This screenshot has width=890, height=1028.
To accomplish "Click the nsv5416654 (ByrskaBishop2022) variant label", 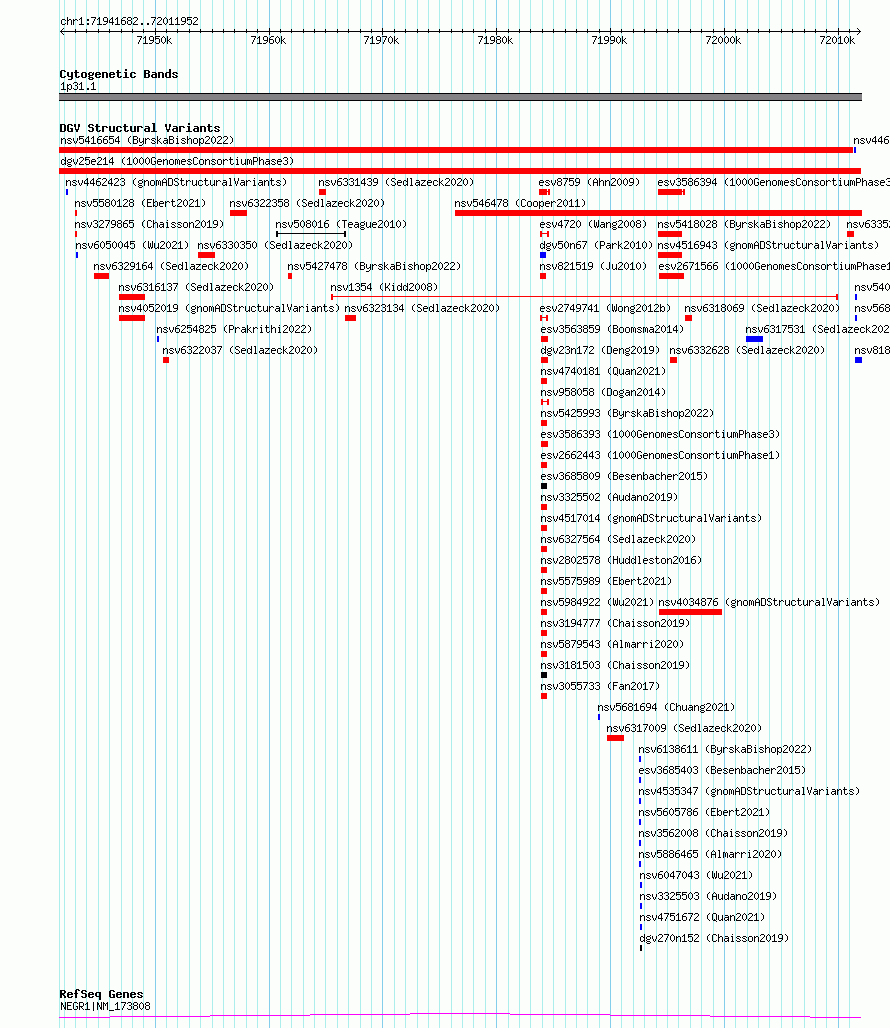I will click(147, 140).
